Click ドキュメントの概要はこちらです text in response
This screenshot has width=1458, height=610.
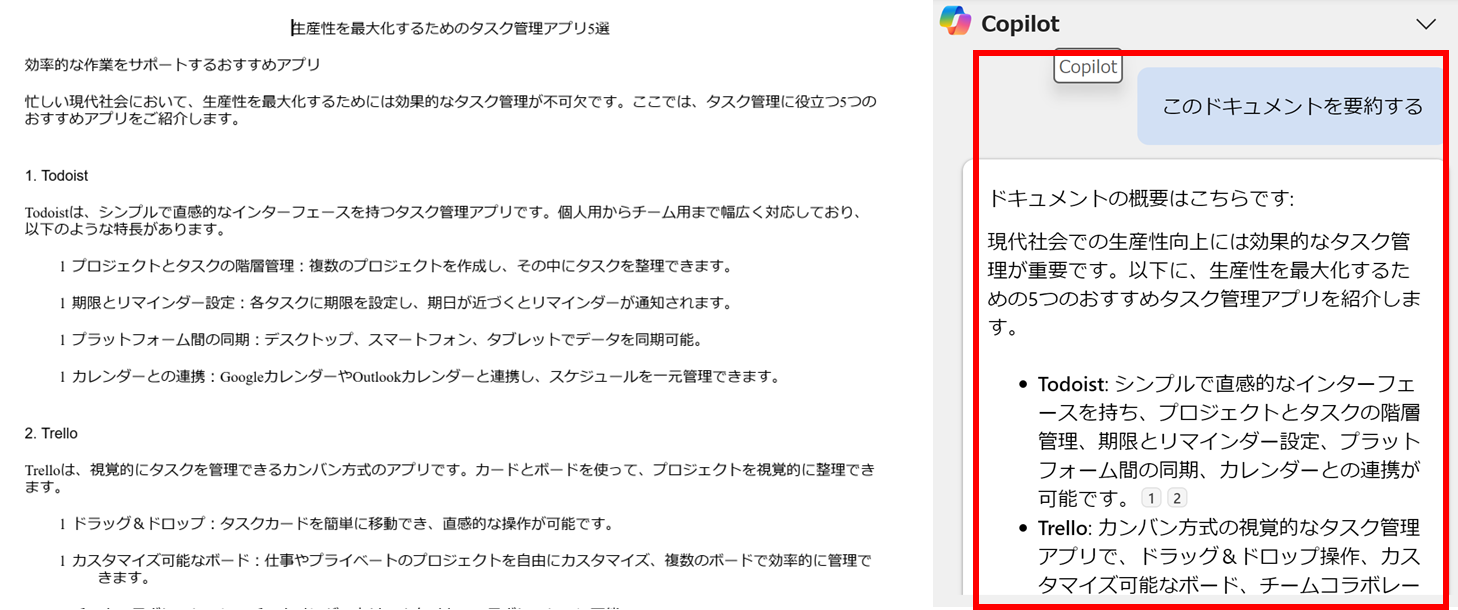point(1141,198)
